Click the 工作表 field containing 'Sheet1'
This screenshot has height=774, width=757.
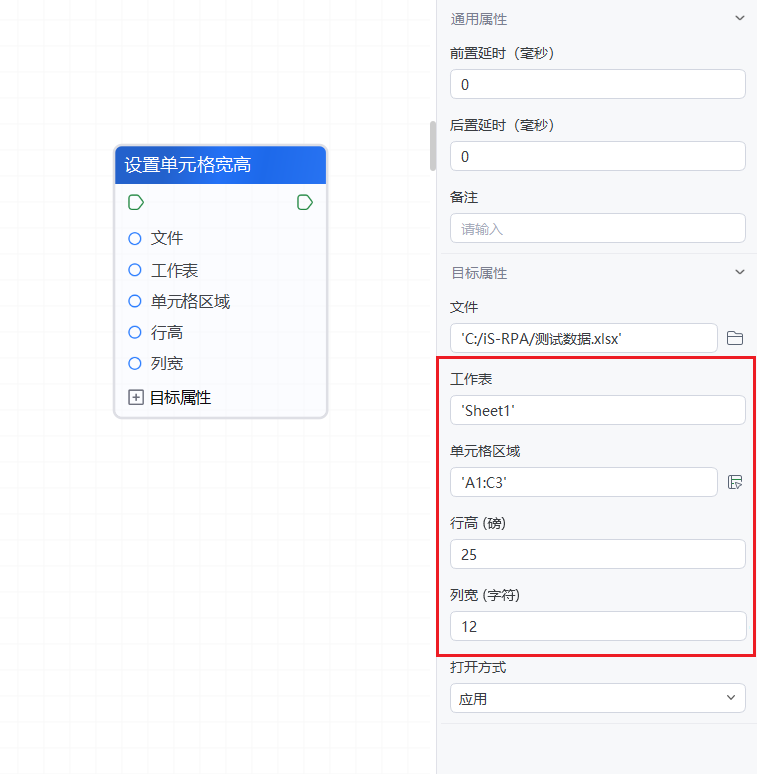pos(597,410)
